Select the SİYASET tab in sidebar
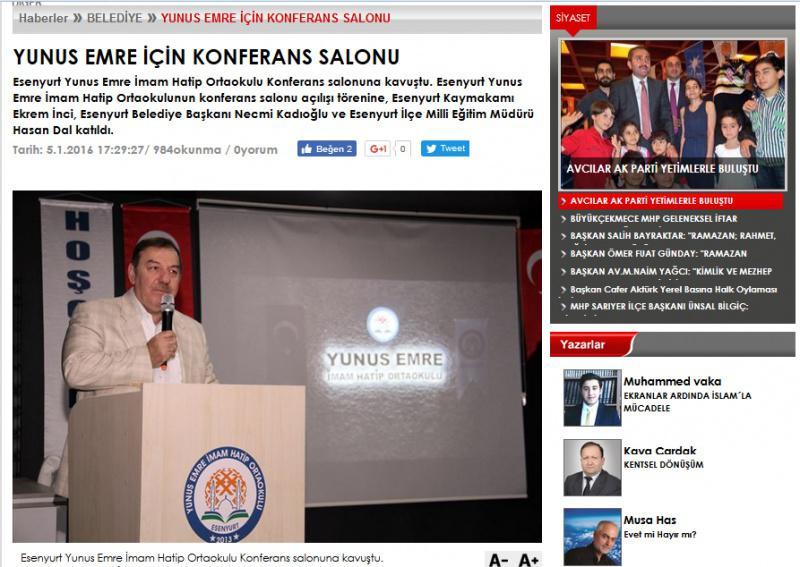 click(573, 17)
